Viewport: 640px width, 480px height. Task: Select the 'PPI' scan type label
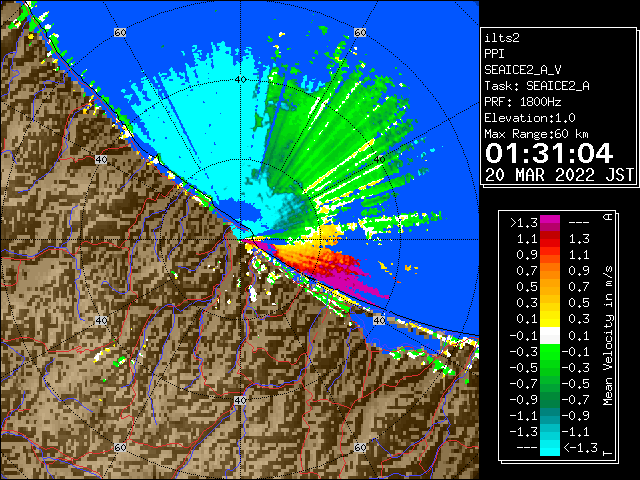[x=494, y=54]
